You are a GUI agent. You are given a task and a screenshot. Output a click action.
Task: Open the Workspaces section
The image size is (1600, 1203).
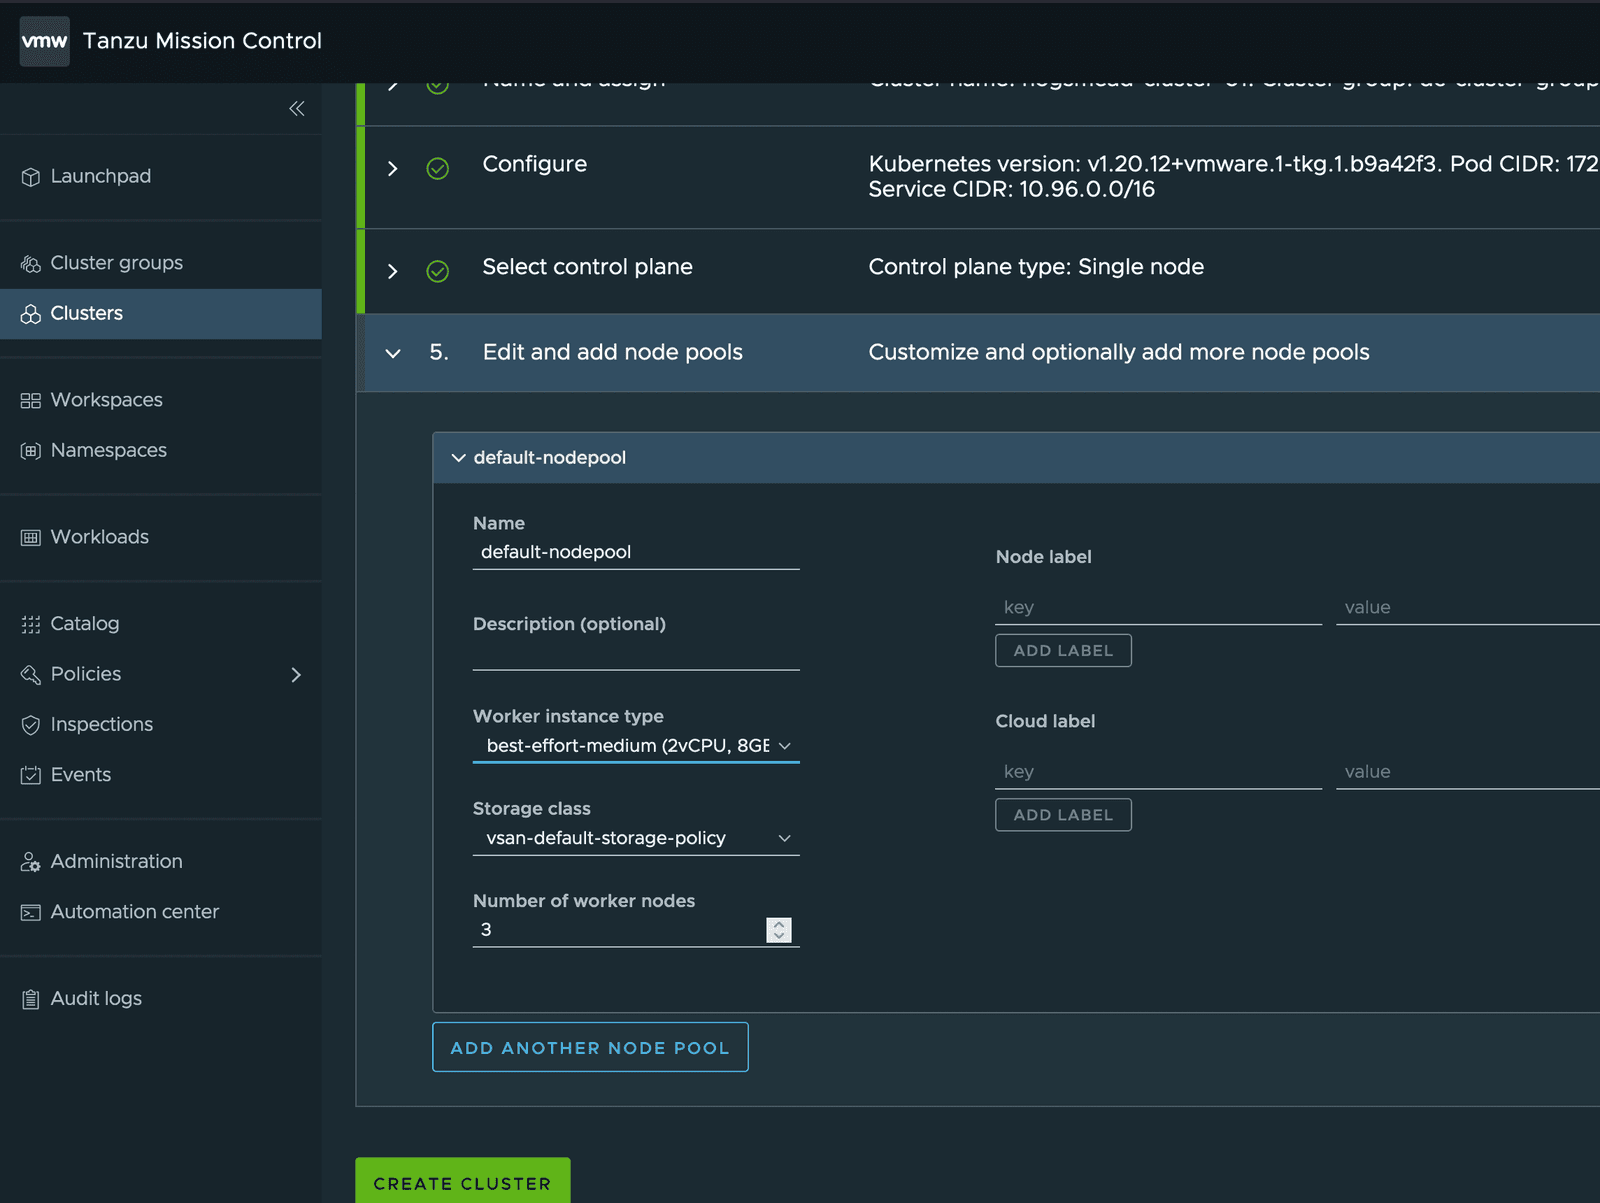[106, 399]
